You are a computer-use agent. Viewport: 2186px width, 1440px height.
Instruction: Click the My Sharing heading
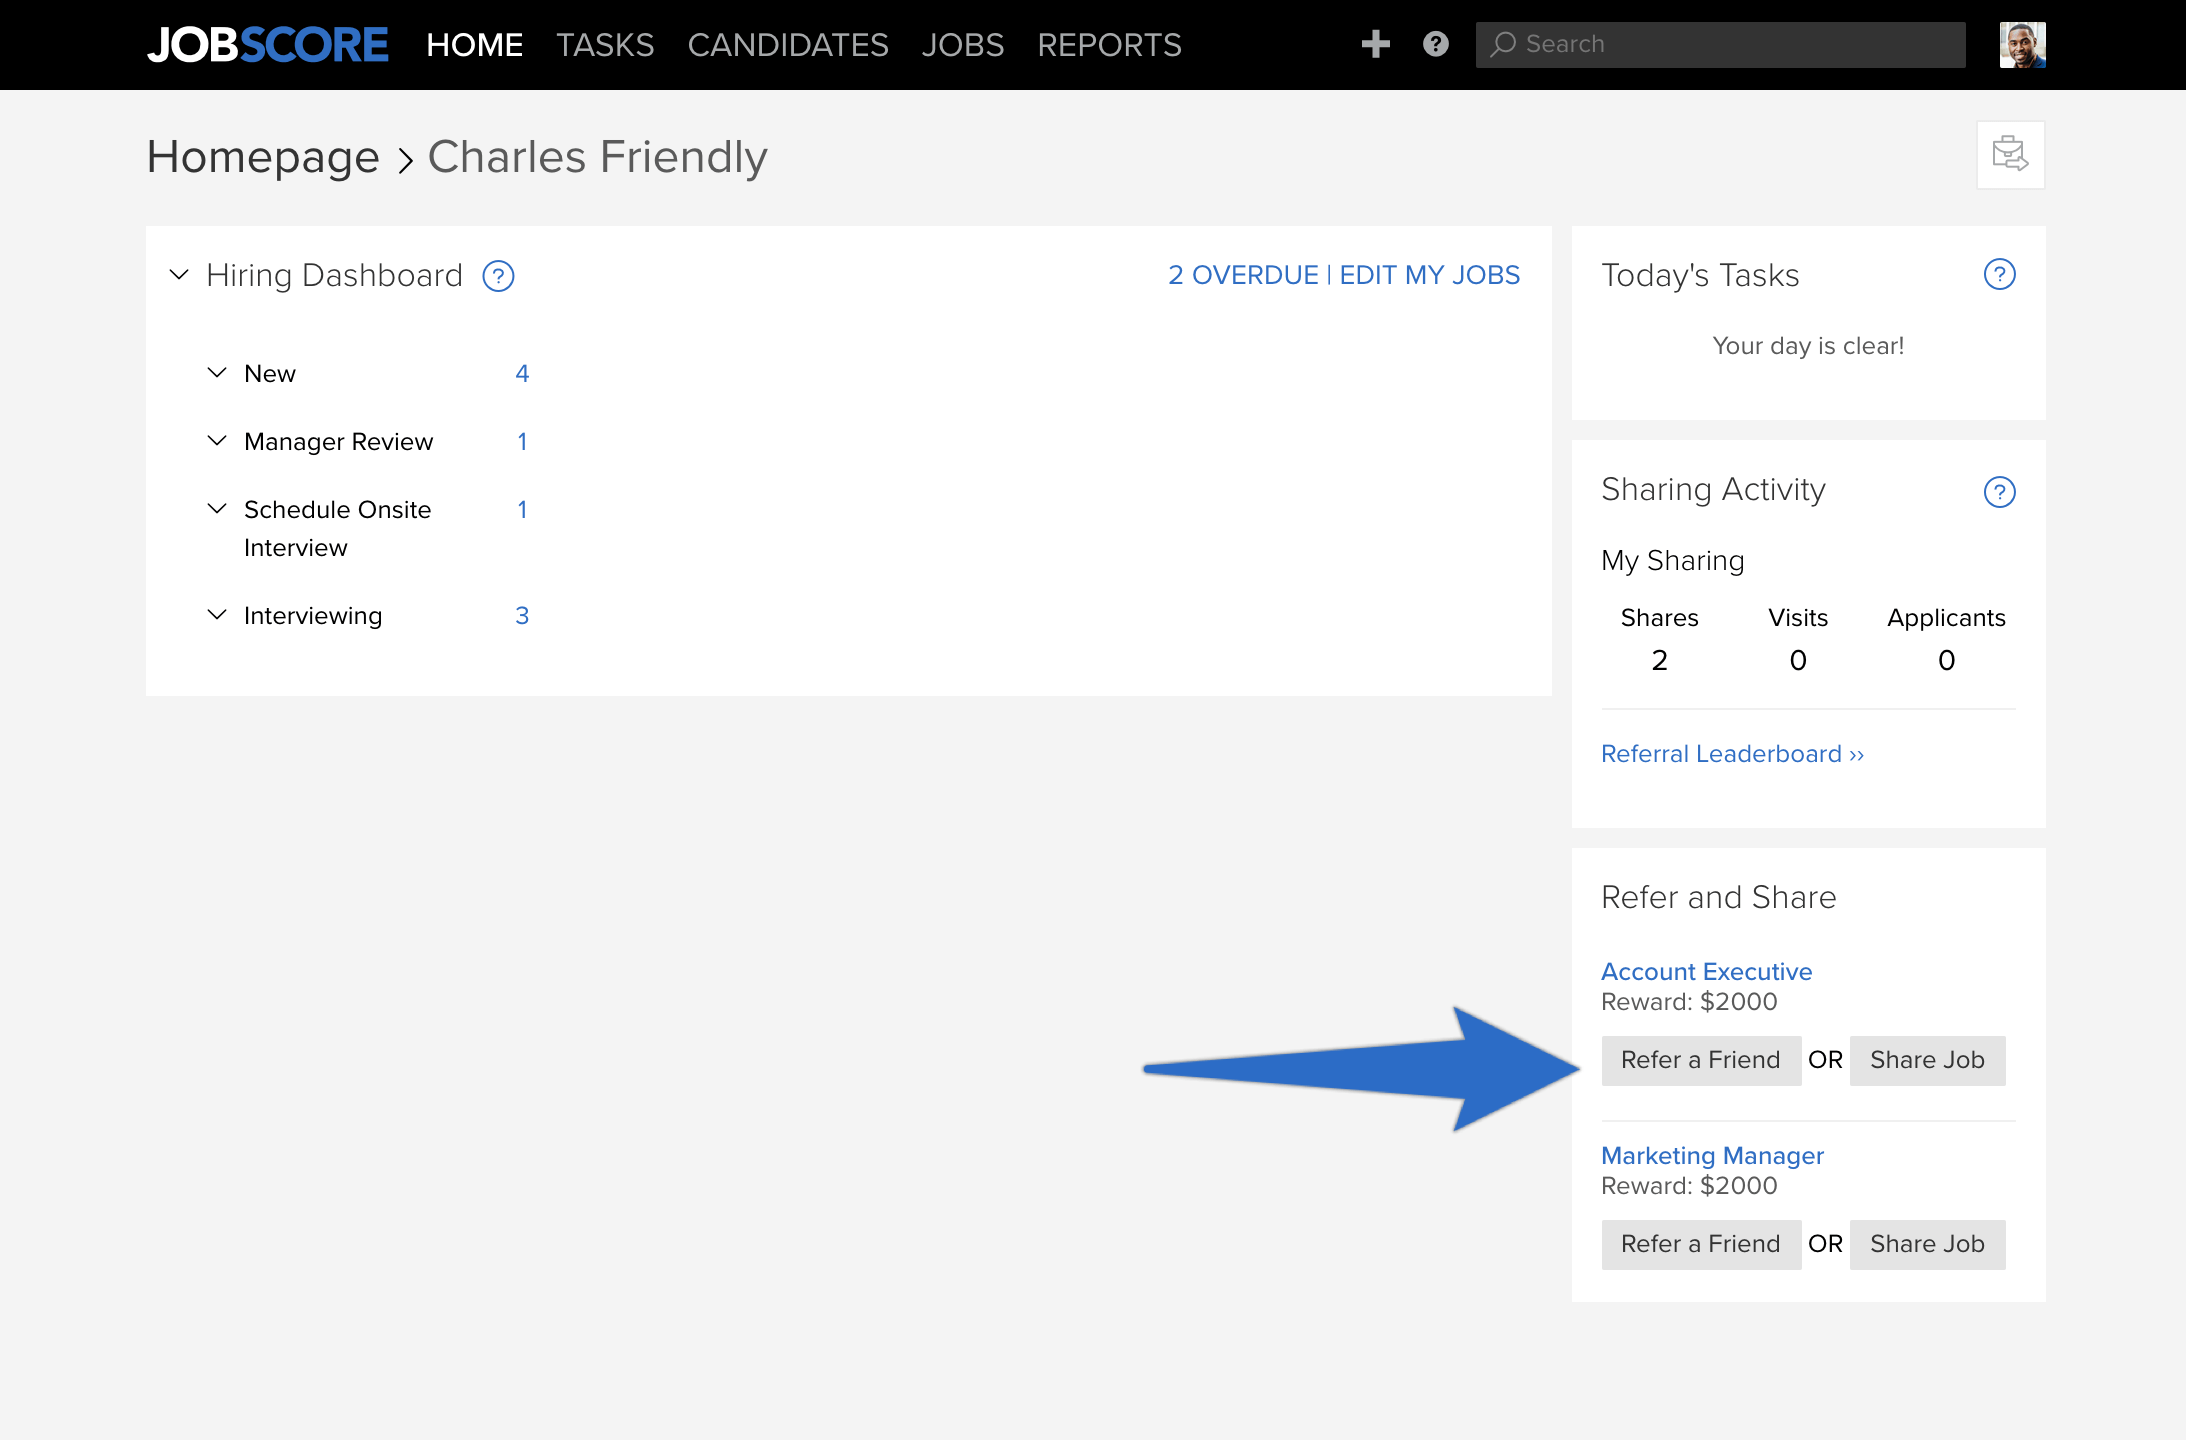point(1673,561)
